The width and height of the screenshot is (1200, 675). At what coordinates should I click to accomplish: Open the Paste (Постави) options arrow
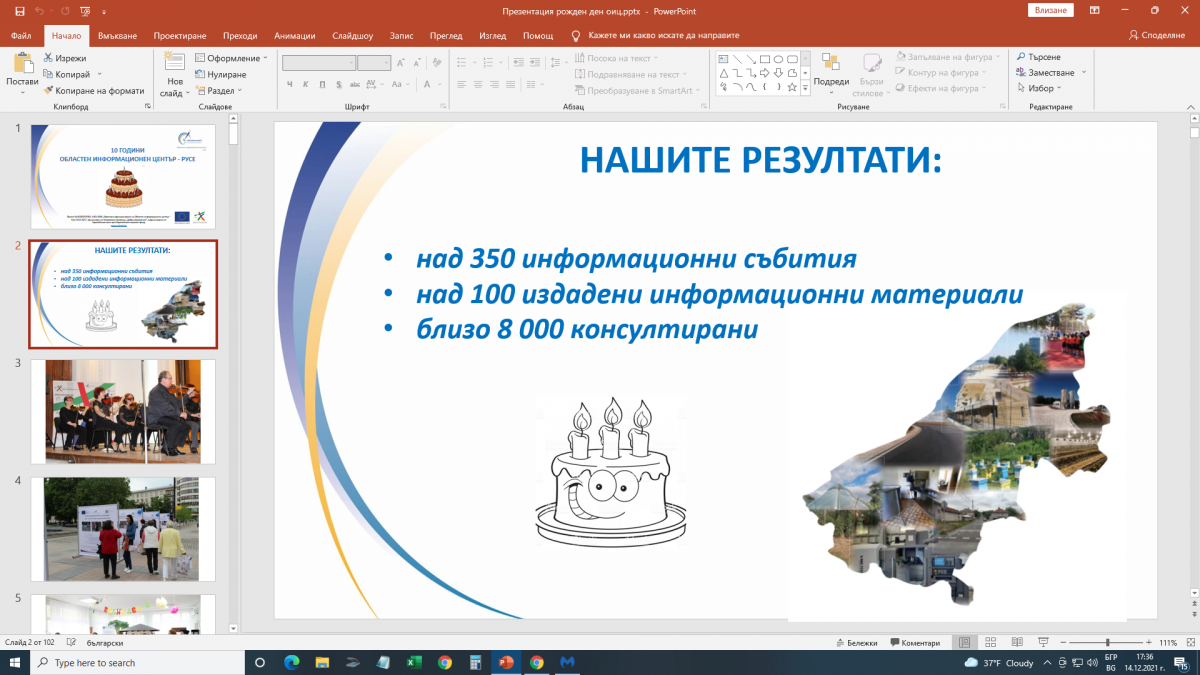tap(22, 90)
